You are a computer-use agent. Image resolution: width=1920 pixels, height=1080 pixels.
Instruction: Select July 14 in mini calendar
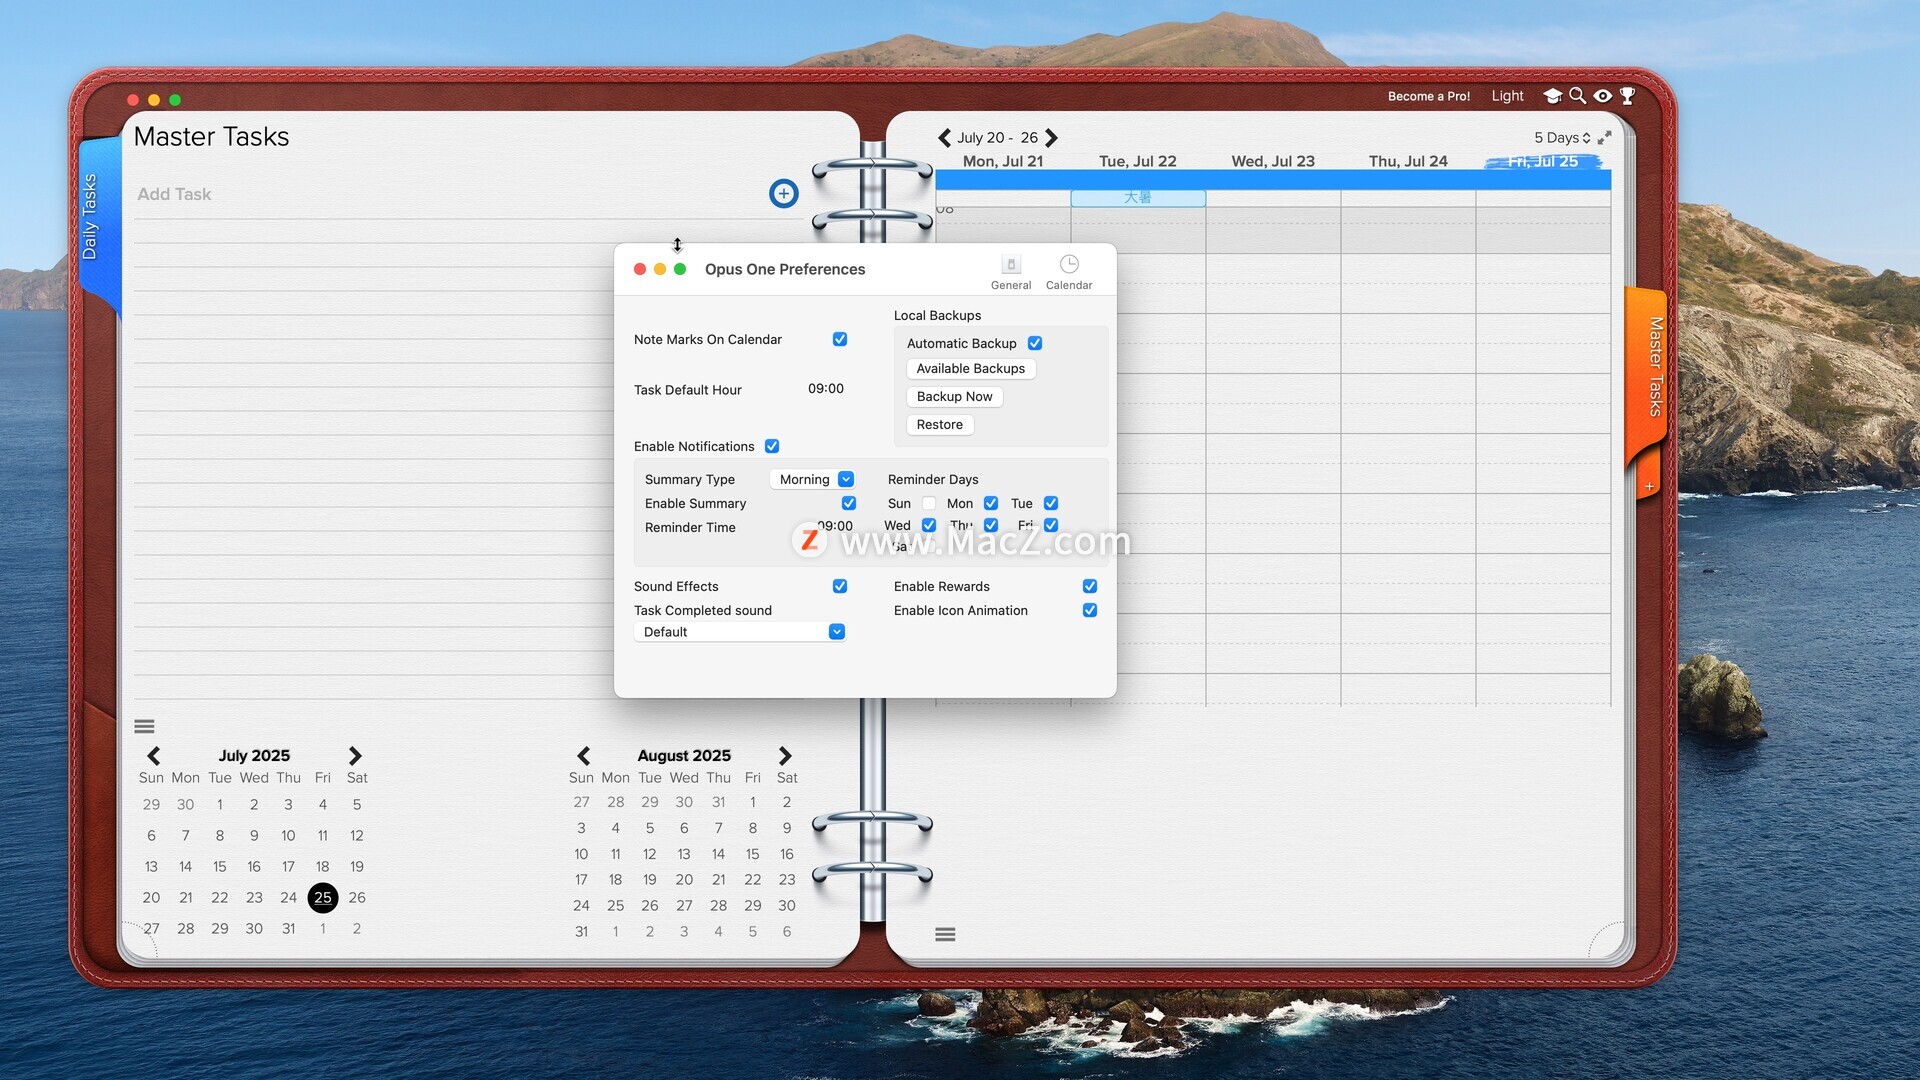pyautogui.click(x=185, y=867)
